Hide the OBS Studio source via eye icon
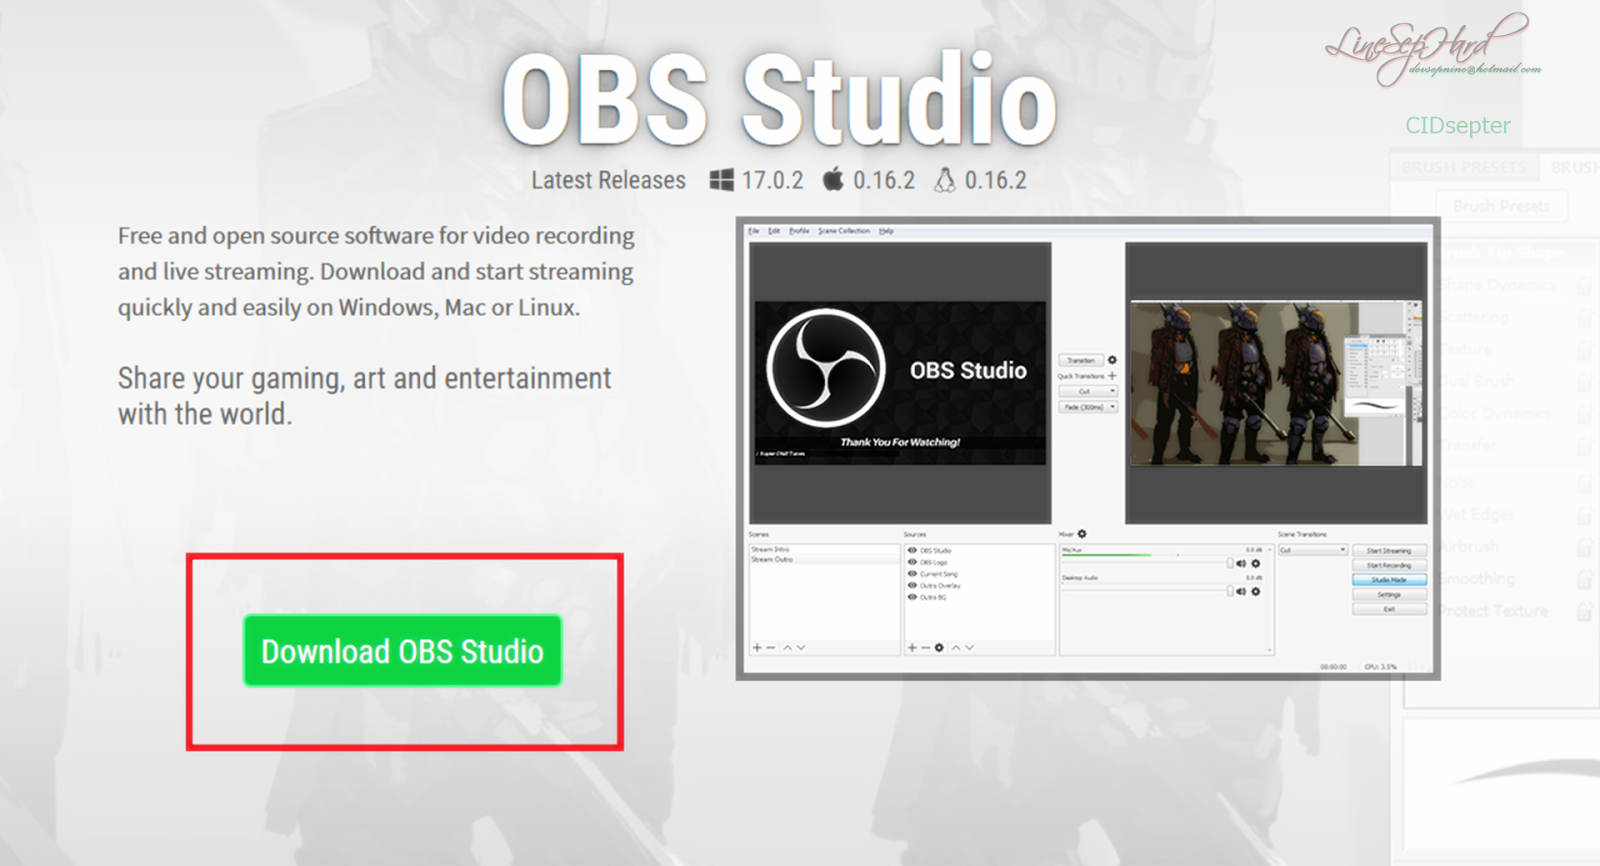Image resolution: width=1600 pixels, height=866 pixels. (x=912, y=550)
